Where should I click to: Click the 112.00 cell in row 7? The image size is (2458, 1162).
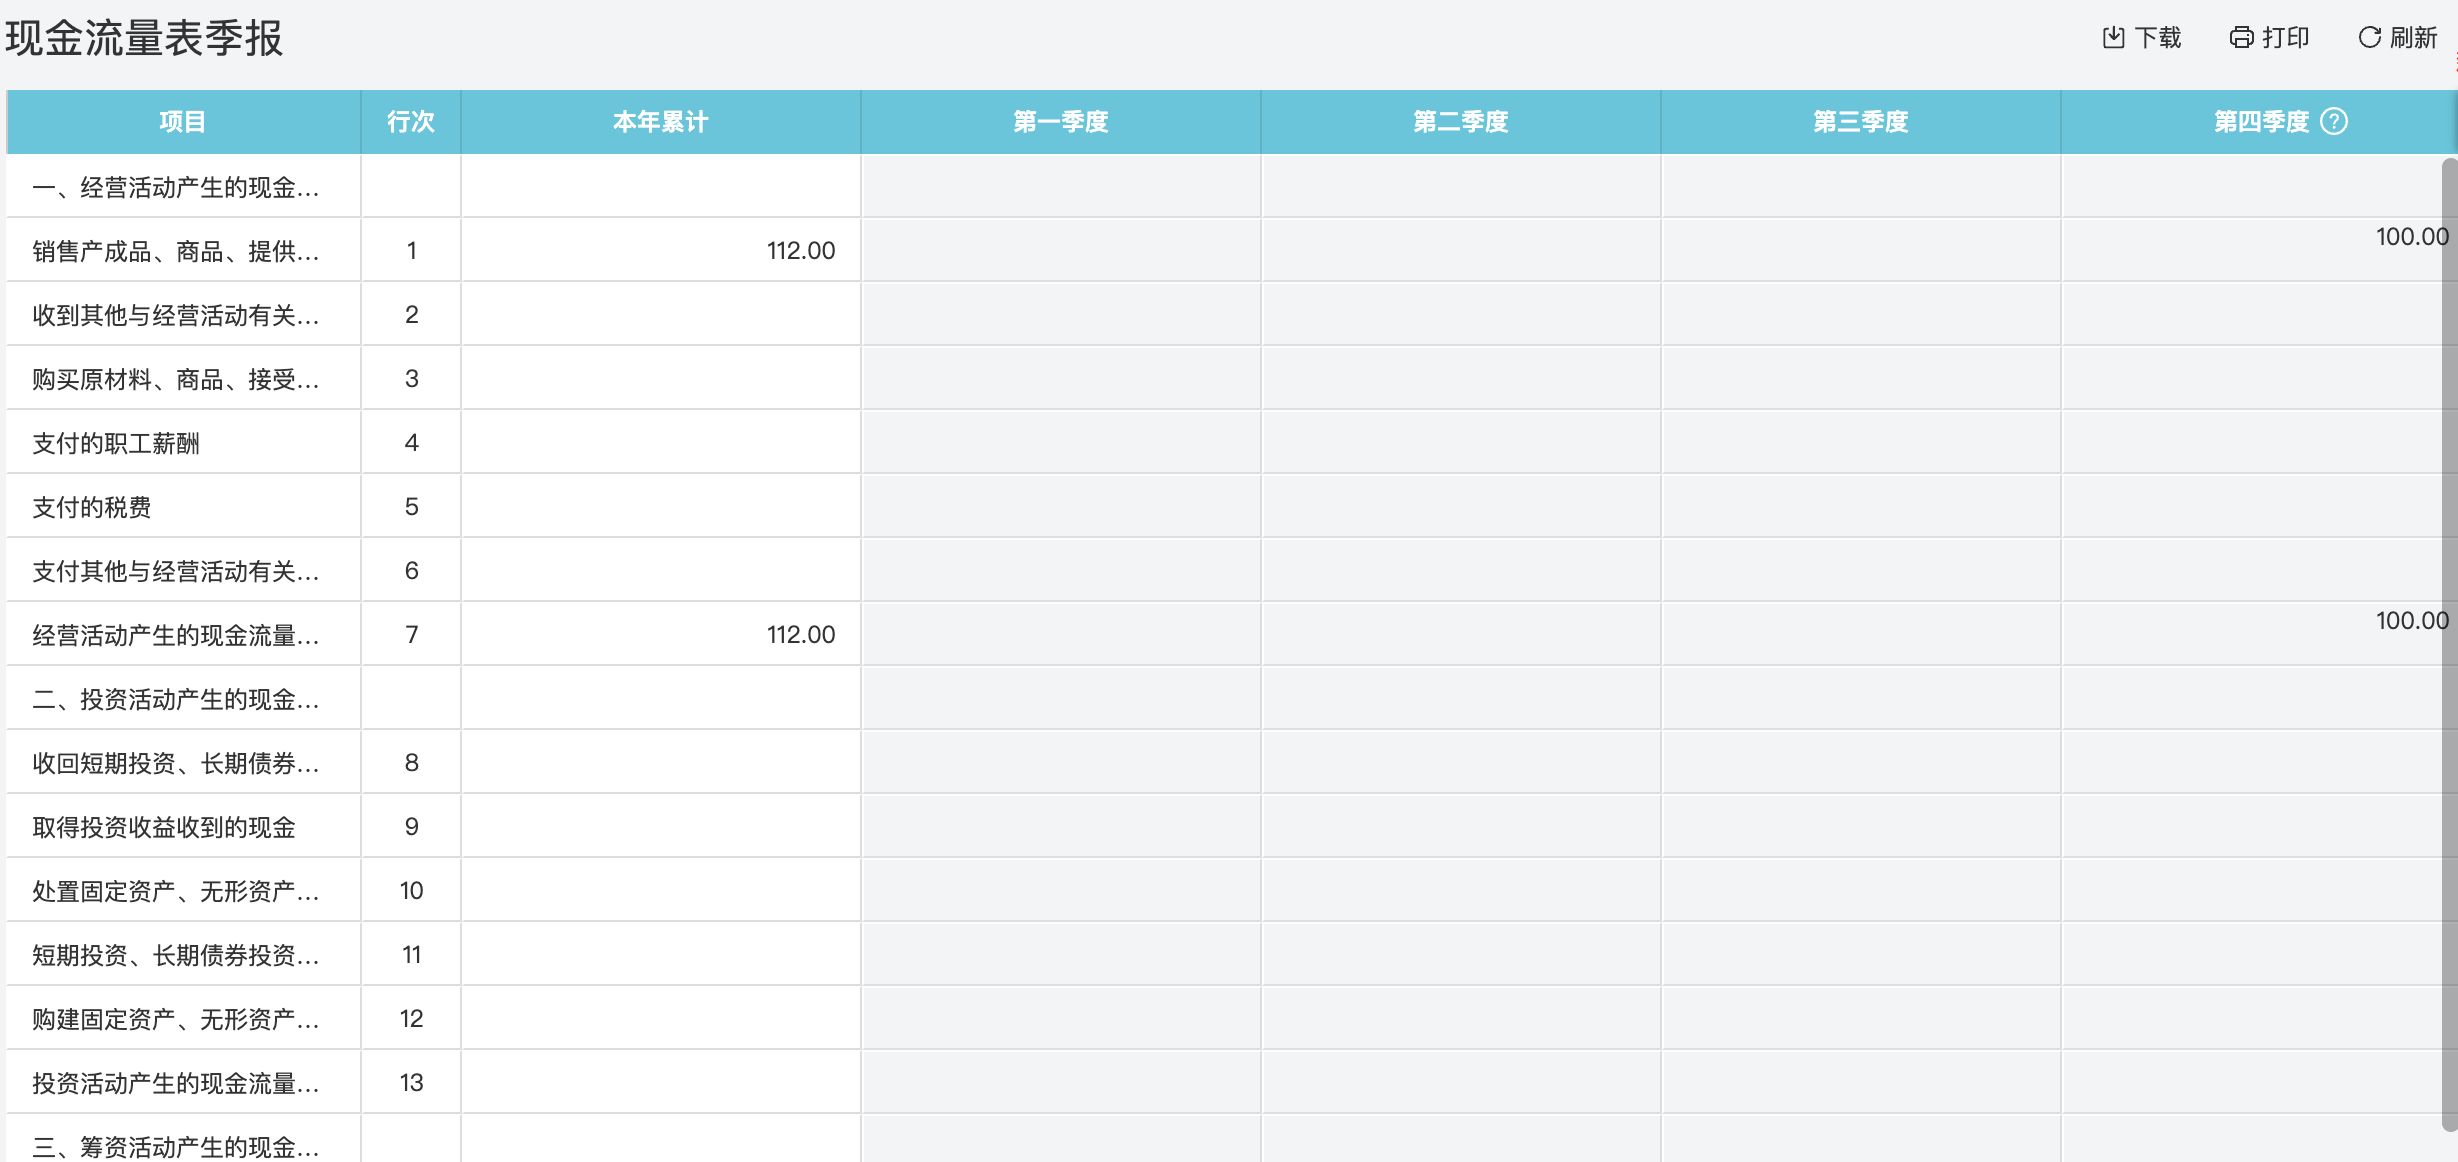(800, 635)
